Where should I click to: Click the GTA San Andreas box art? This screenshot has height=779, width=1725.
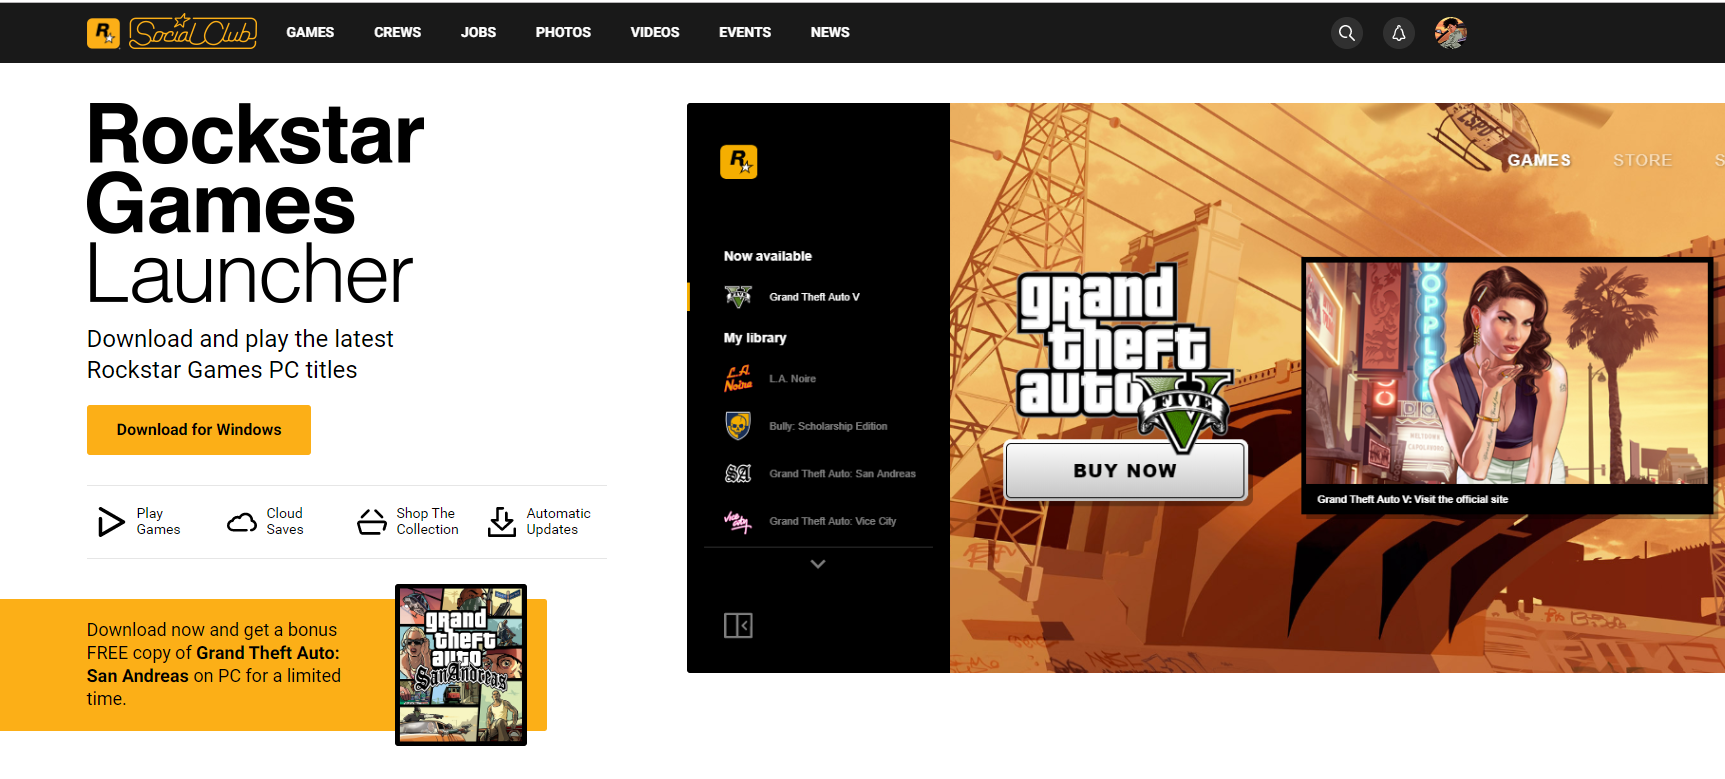461,665
